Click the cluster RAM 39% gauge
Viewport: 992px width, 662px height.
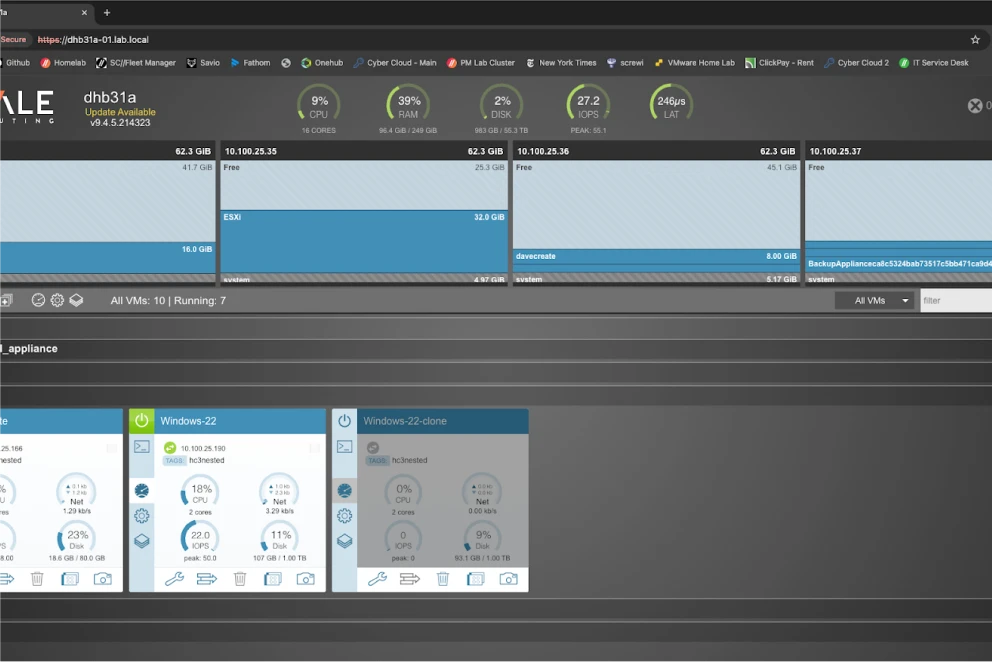tap(408, 104)
